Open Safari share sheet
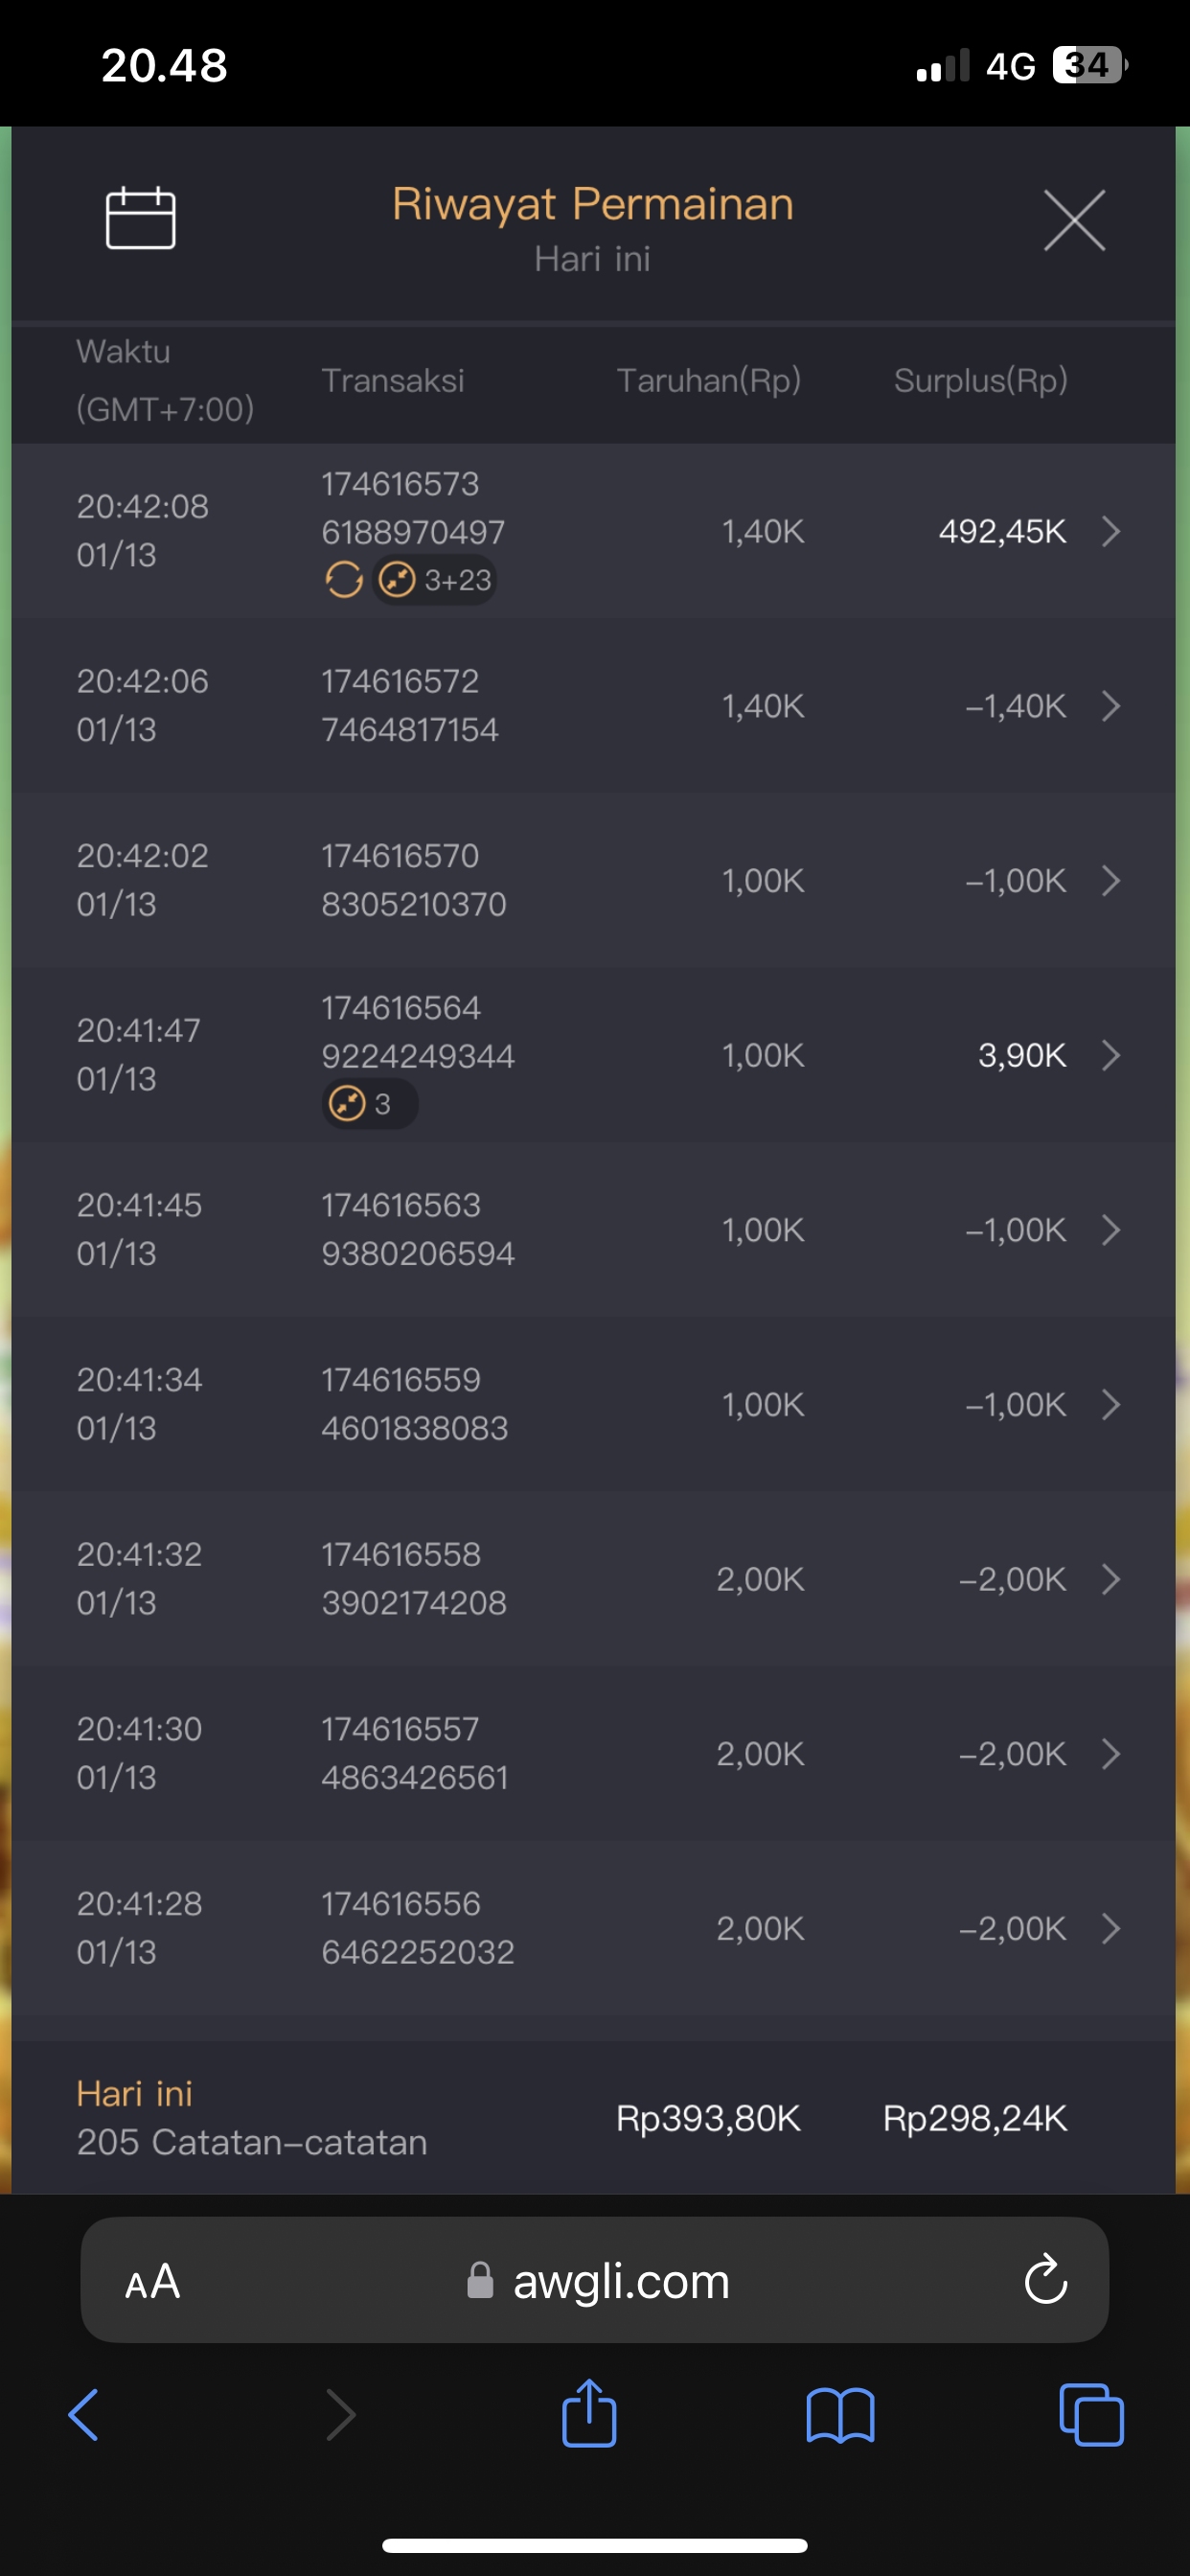Viewport: 1190px width, 2576px height. (589, 2415)
